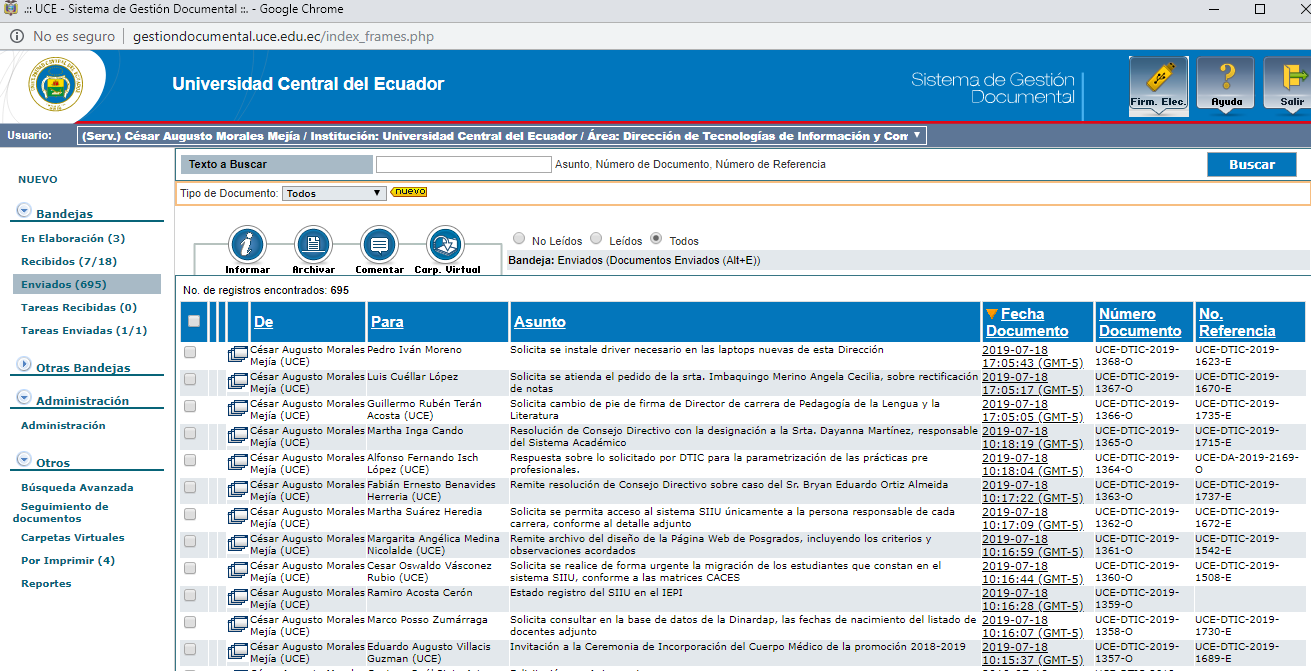This screenshot has height=671, width=1311.
Task: Click the Informar toolbar icon
Action: pos(247,251)
